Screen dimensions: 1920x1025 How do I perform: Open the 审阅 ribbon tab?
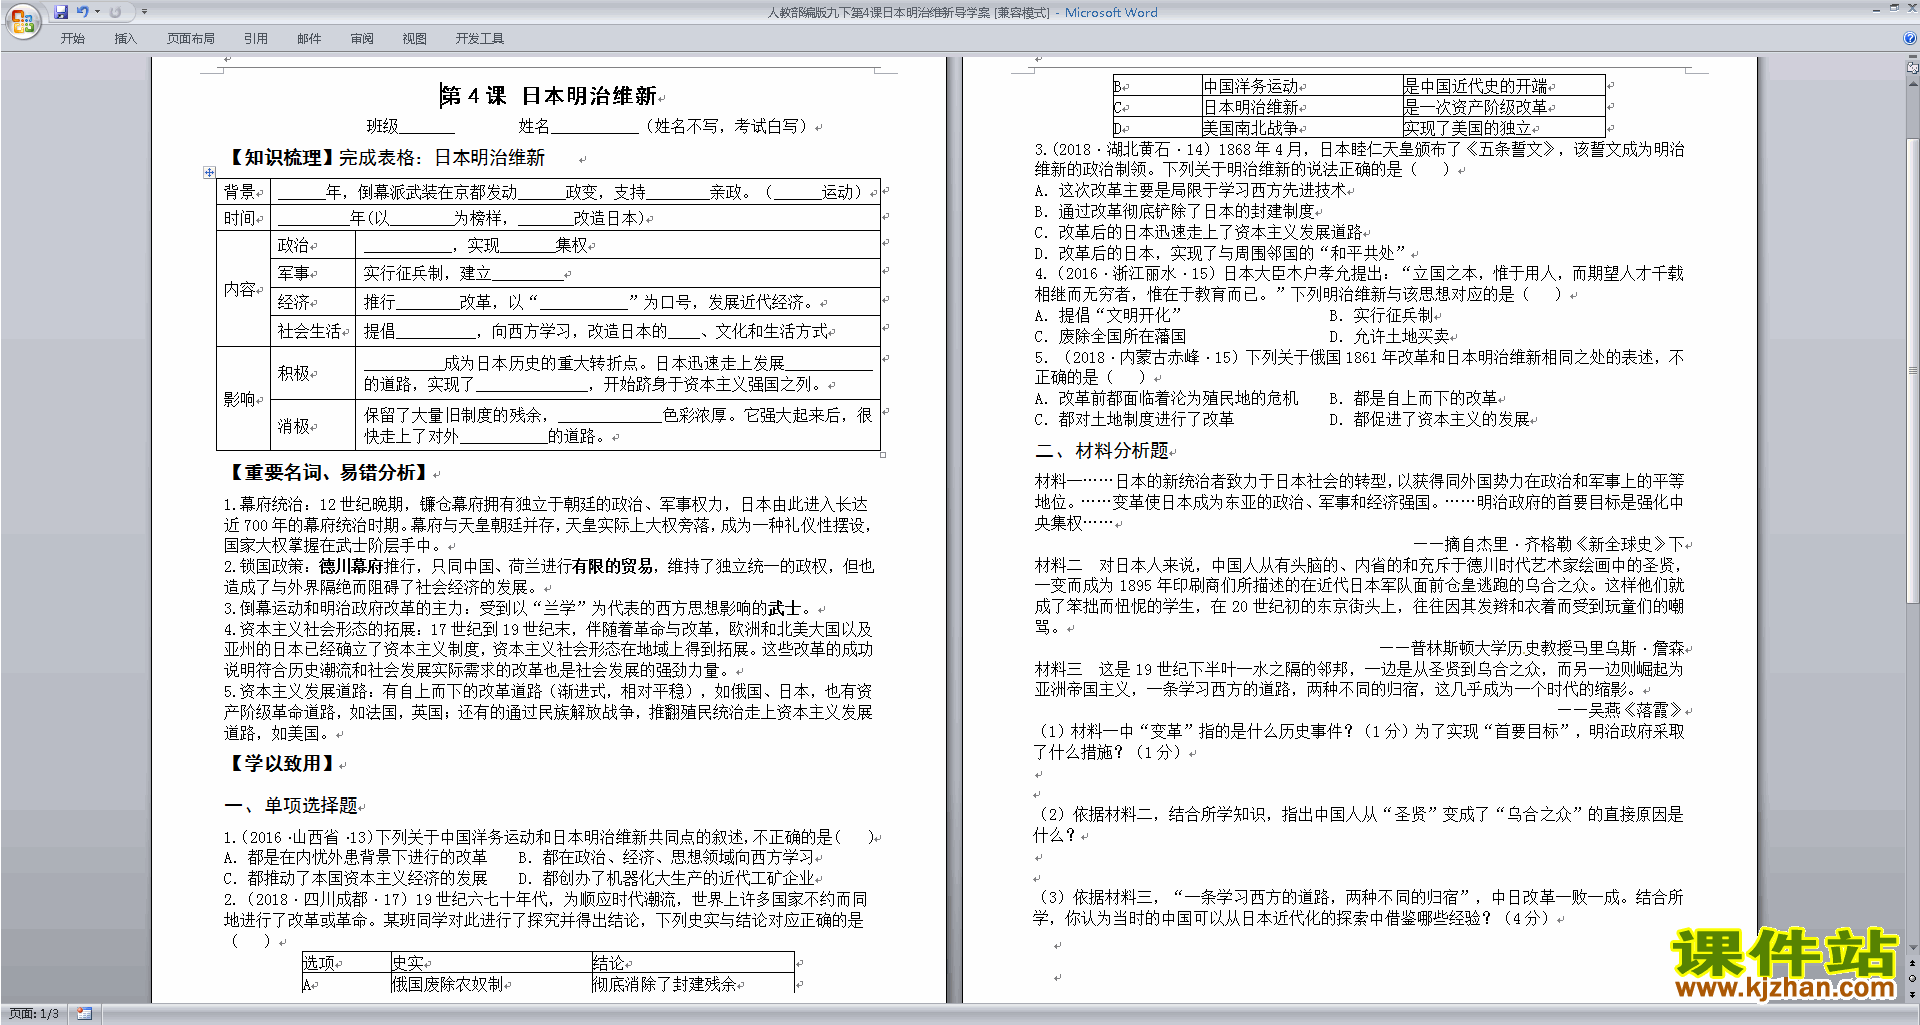click(362, 38)
